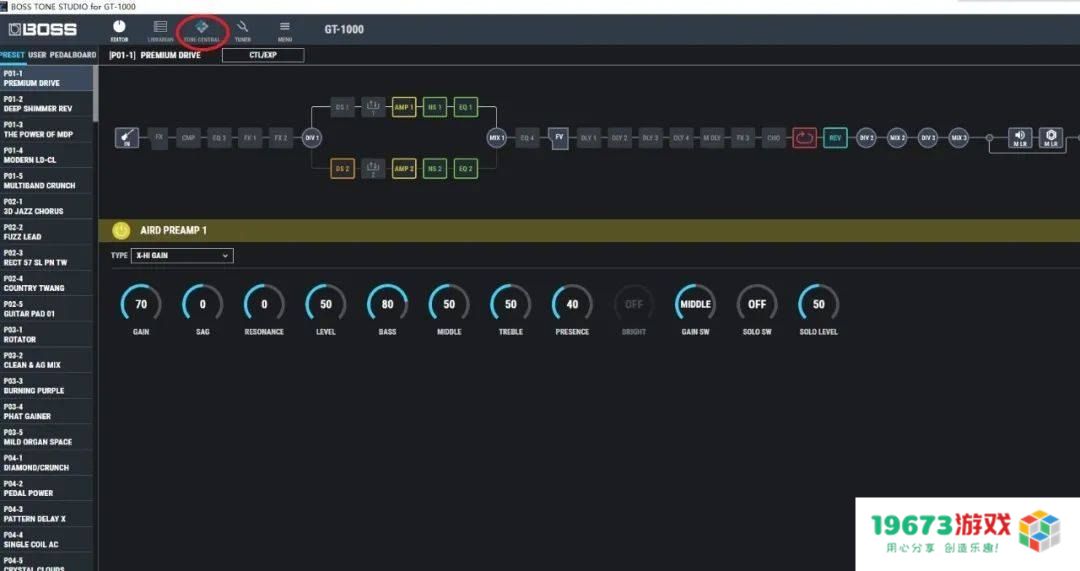Select the FX 2 block
Image resolution: width=1080 pixels, height=571 pixels.
coord(281,138)
